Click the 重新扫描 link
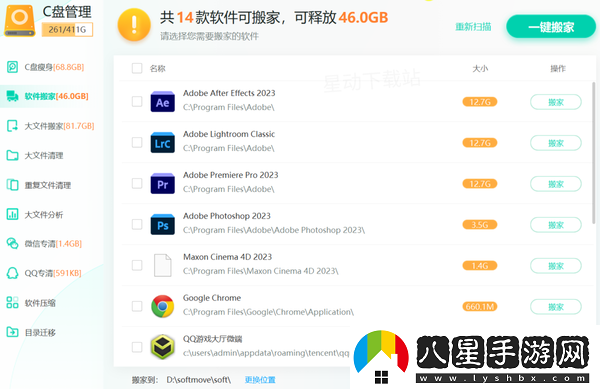 (x=473, y=27)
